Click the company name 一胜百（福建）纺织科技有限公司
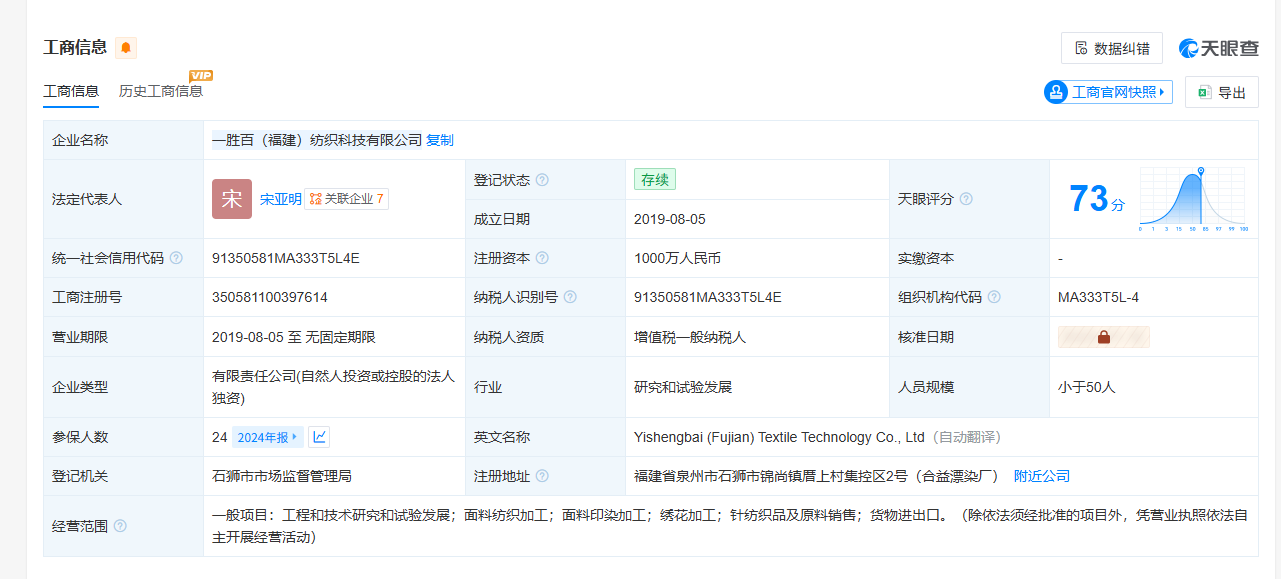This screenshot has height=579, width=1281. coord(317,140)
